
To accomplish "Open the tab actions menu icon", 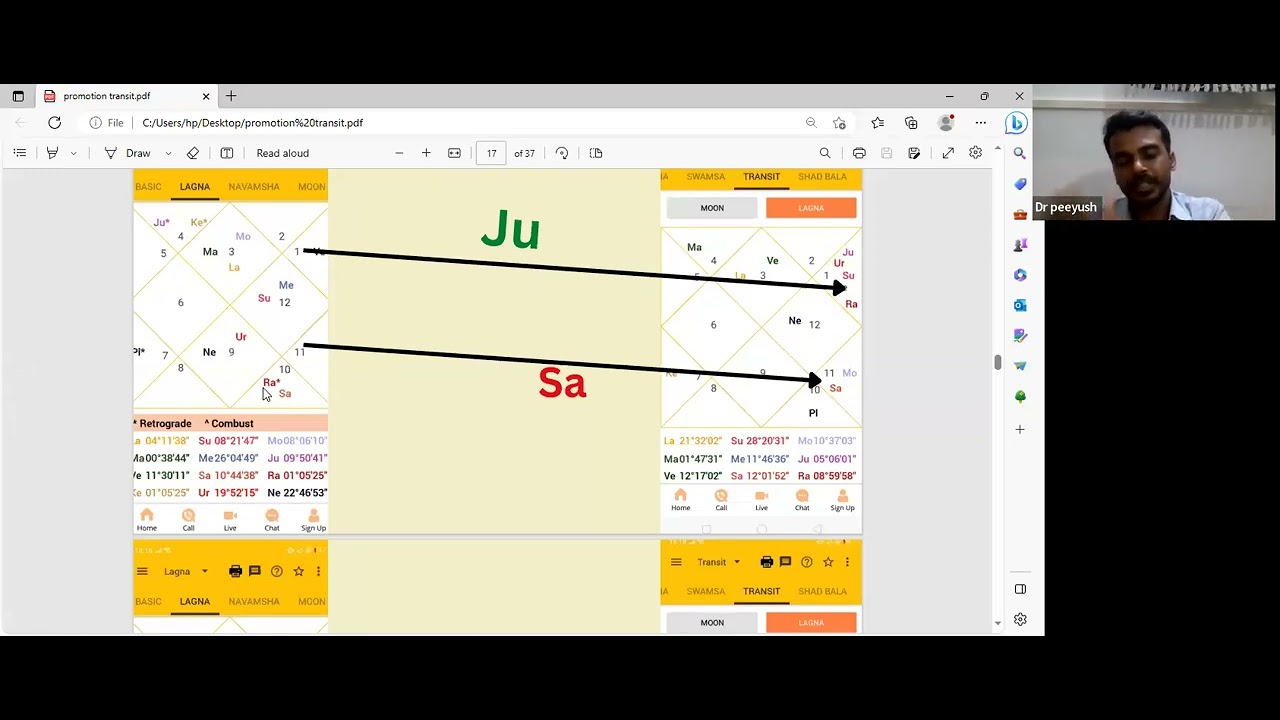I will tap(18, 96).
